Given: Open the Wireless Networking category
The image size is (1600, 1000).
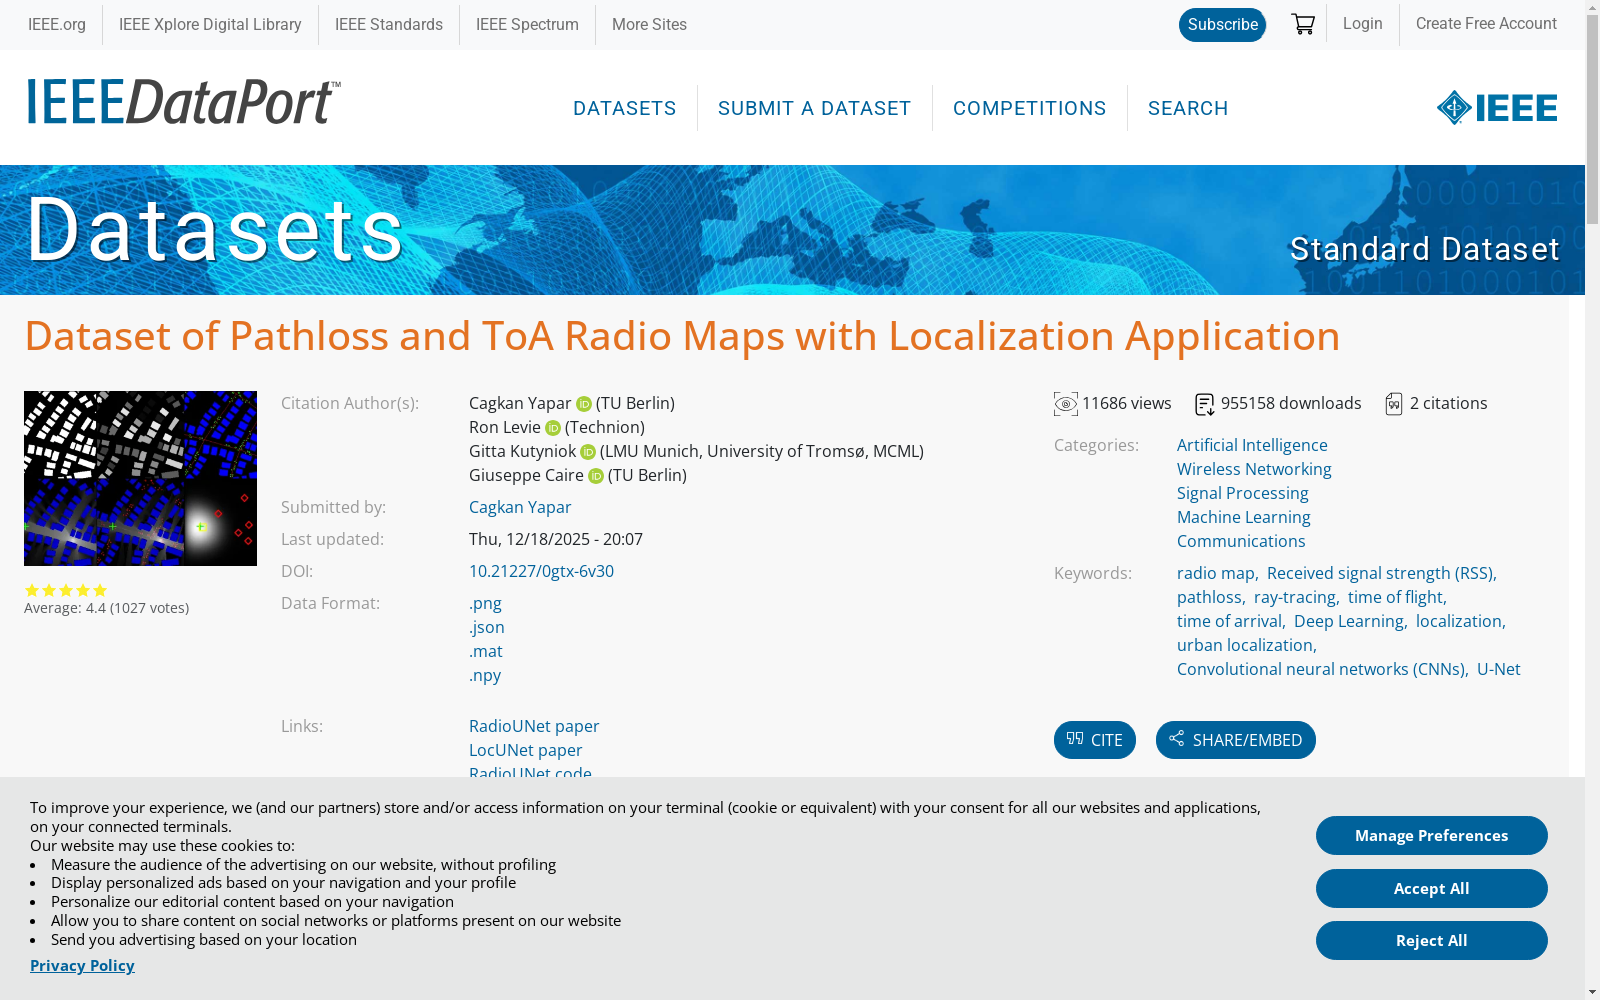Looking at the screenshot, I should pos(1254,469).
